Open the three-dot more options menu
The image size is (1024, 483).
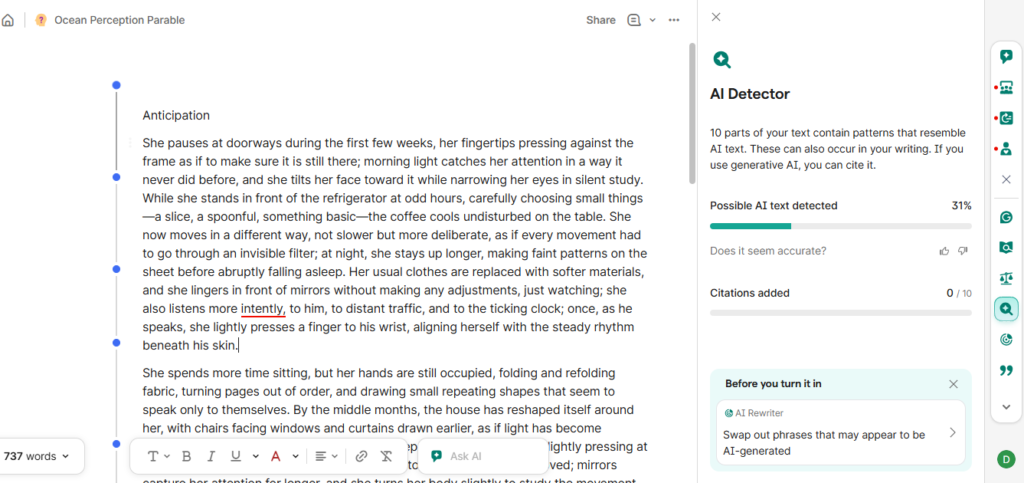click(674, 20)
